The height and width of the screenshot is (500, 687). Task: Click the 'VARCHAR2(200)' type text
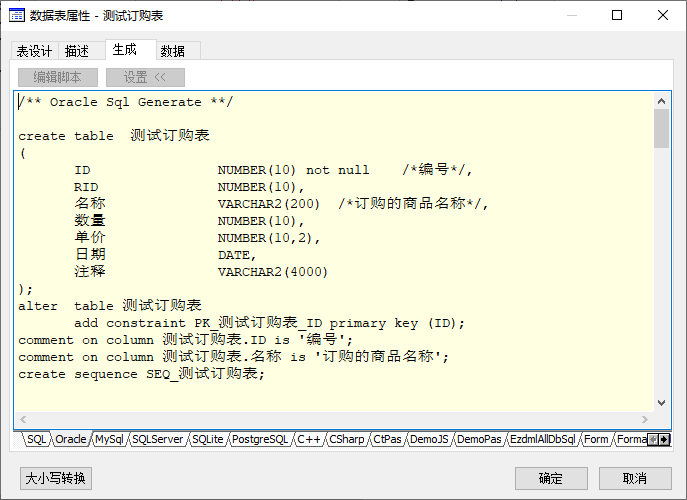(x=269, y=204)
